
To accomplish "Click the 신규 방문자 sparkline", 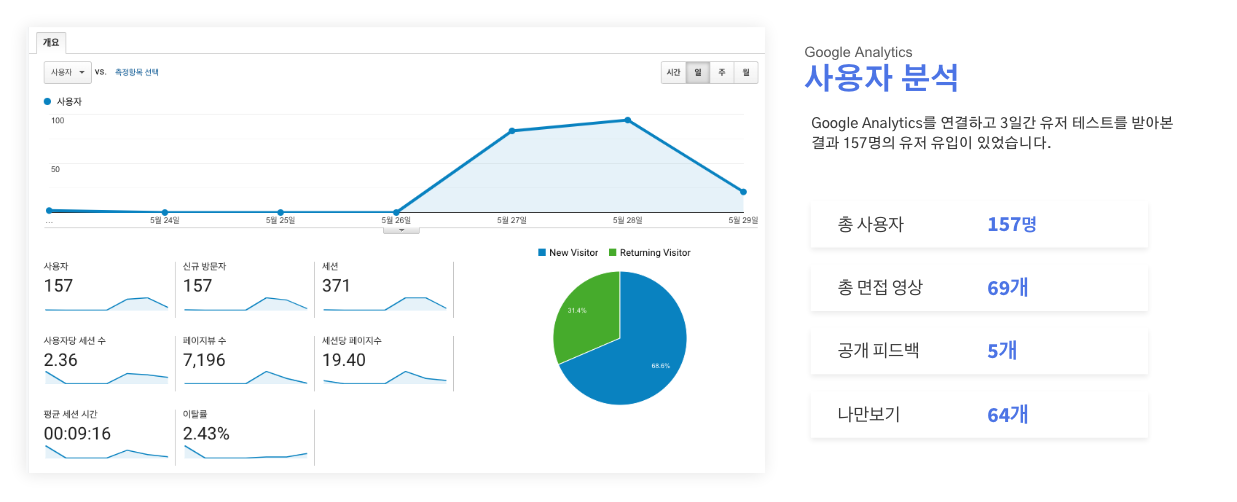I will [x=245, y=303].
